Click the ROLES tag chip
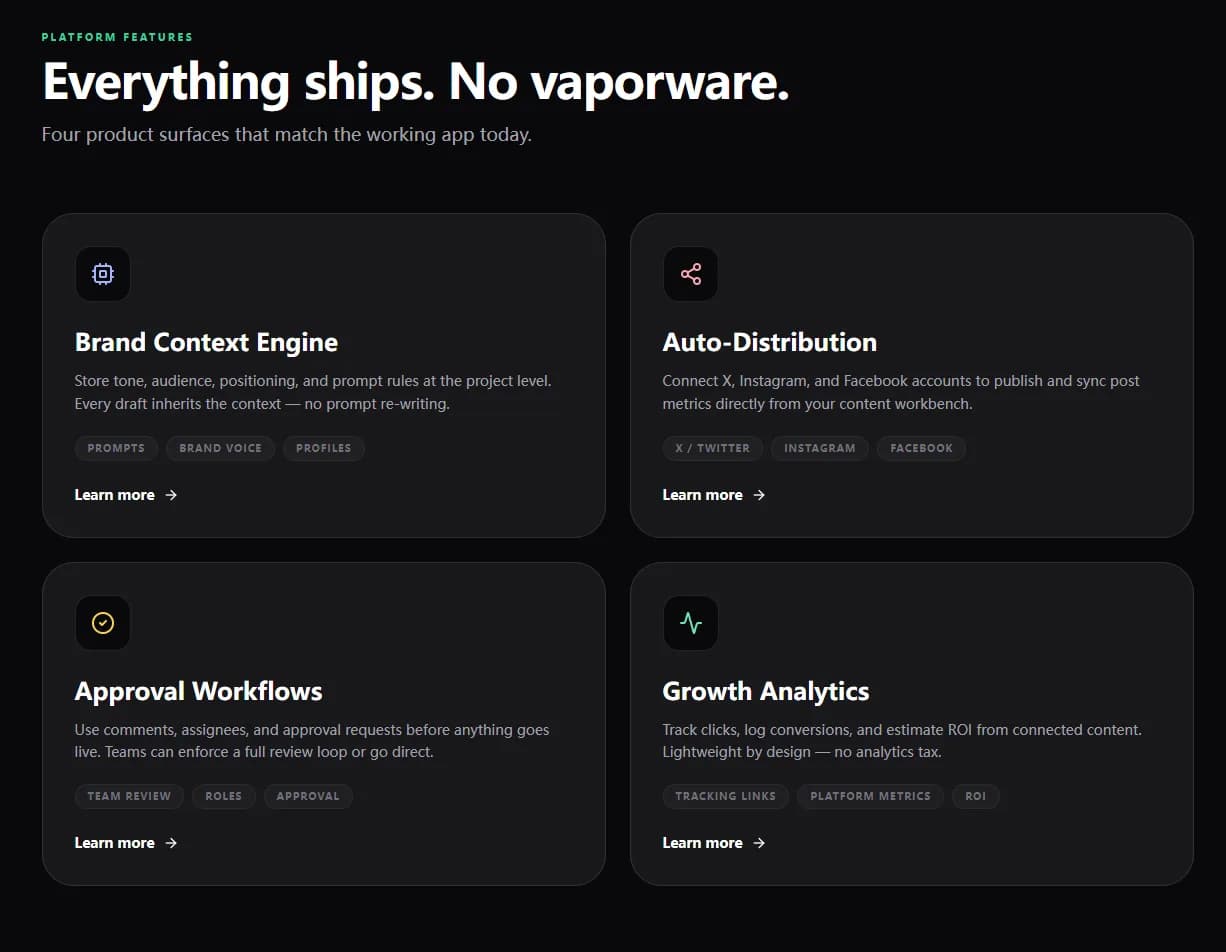 [x=224, y=796]
